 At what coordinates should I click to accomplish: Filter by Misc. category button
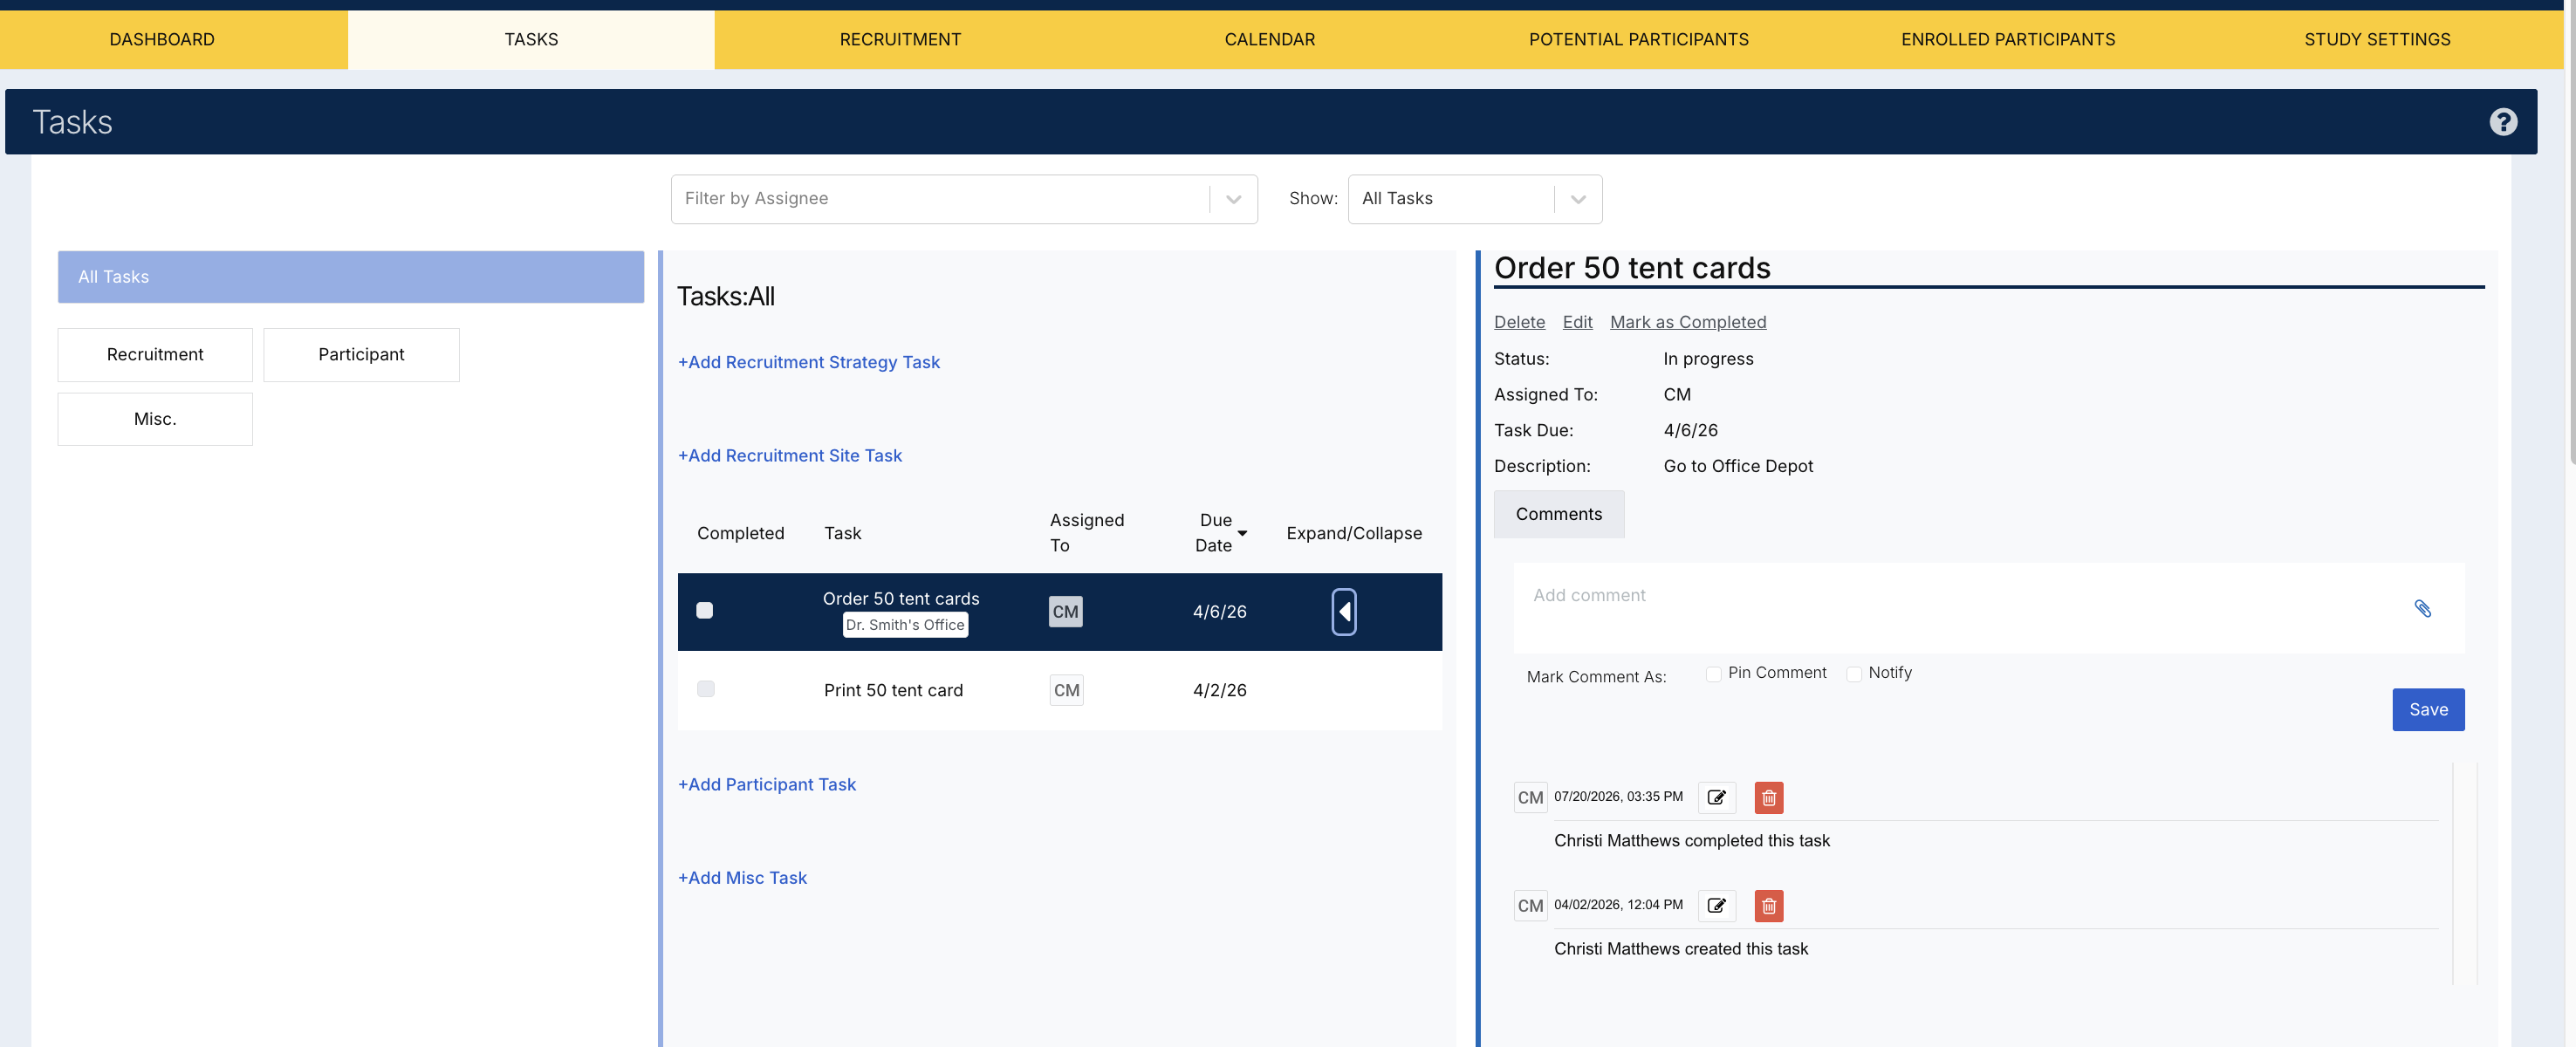click(155, 419)
